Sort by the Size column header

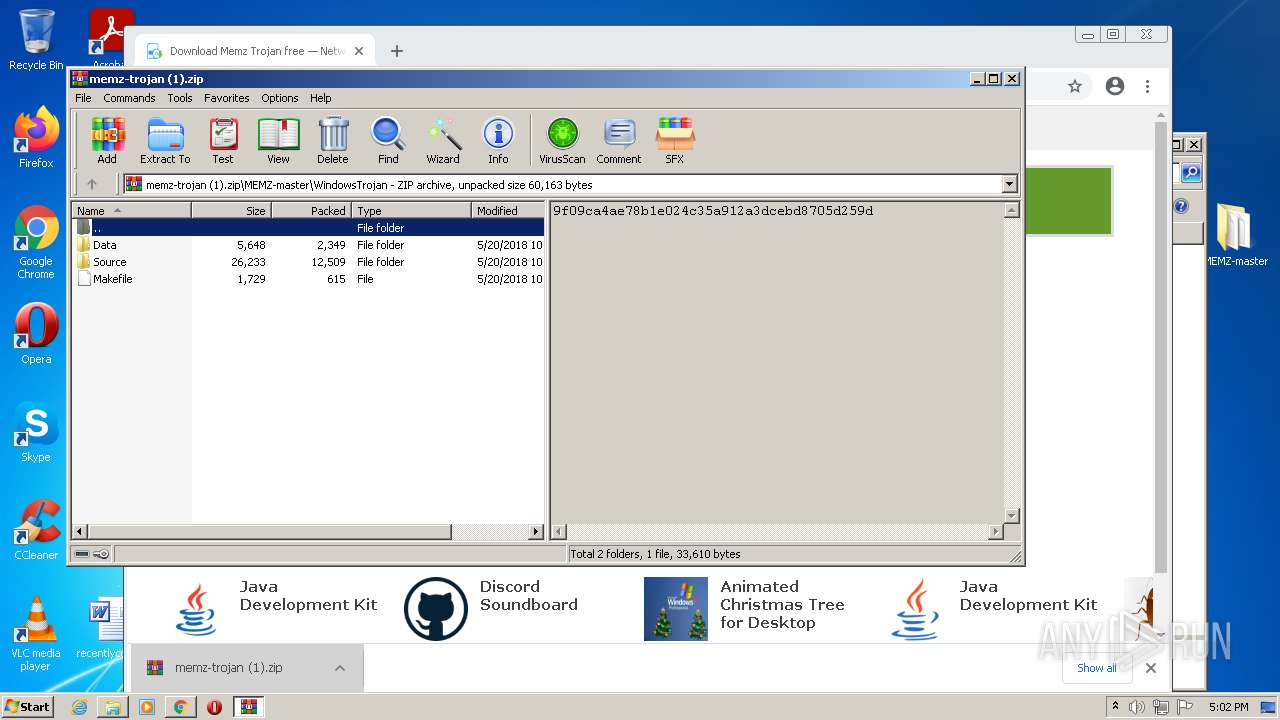coord(231,210)
